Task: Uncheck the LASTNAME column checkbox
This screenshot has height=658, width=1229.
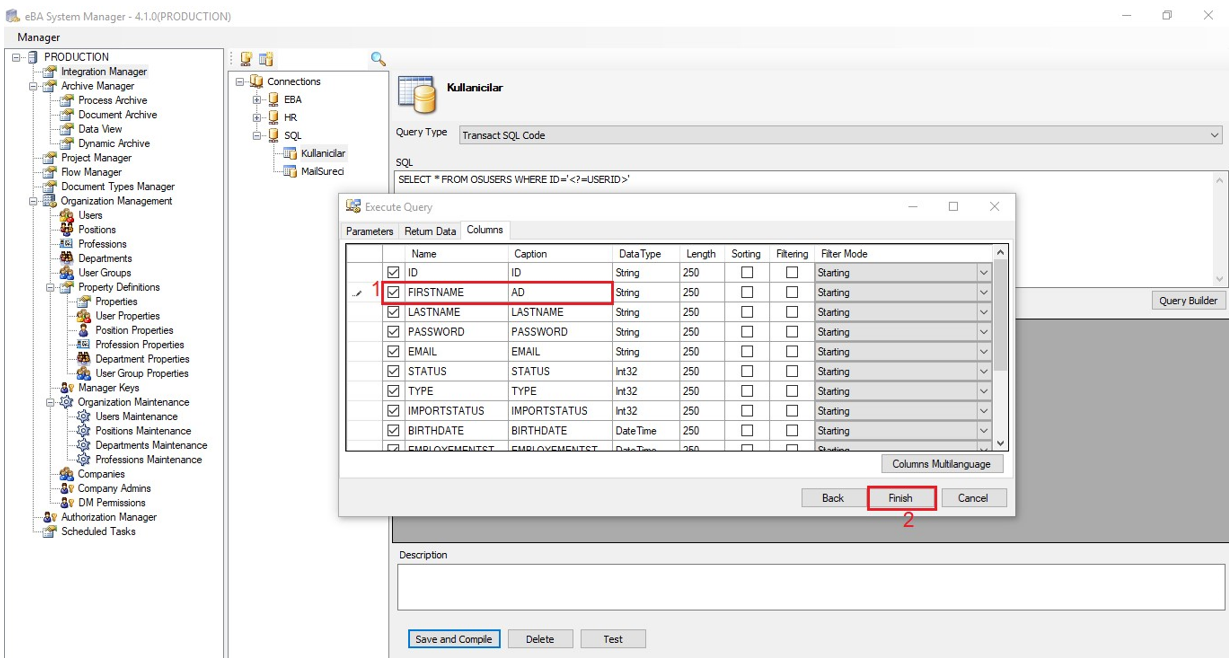Action: [393, 312]
